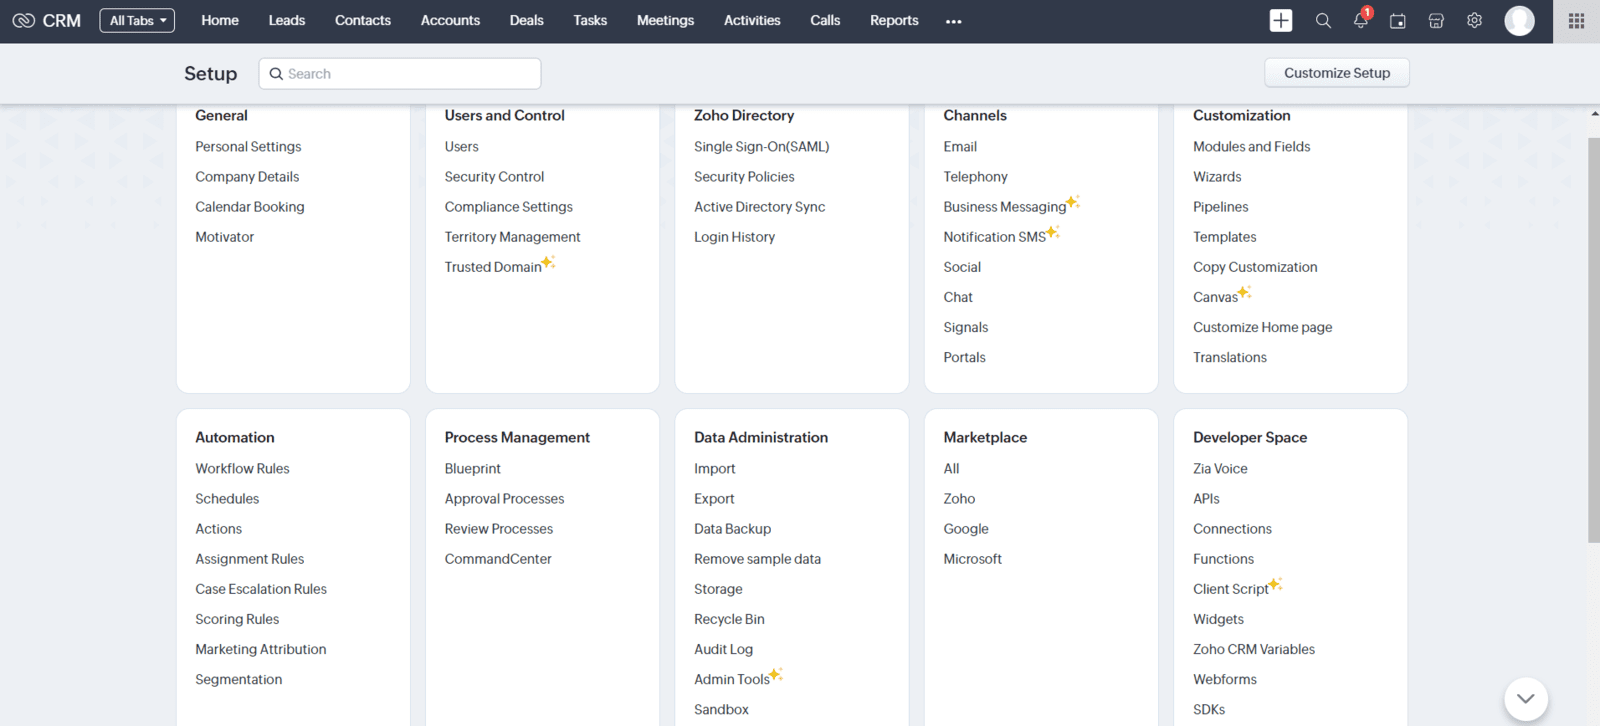
Task: Open Security Control
Action: coord(494,176)
